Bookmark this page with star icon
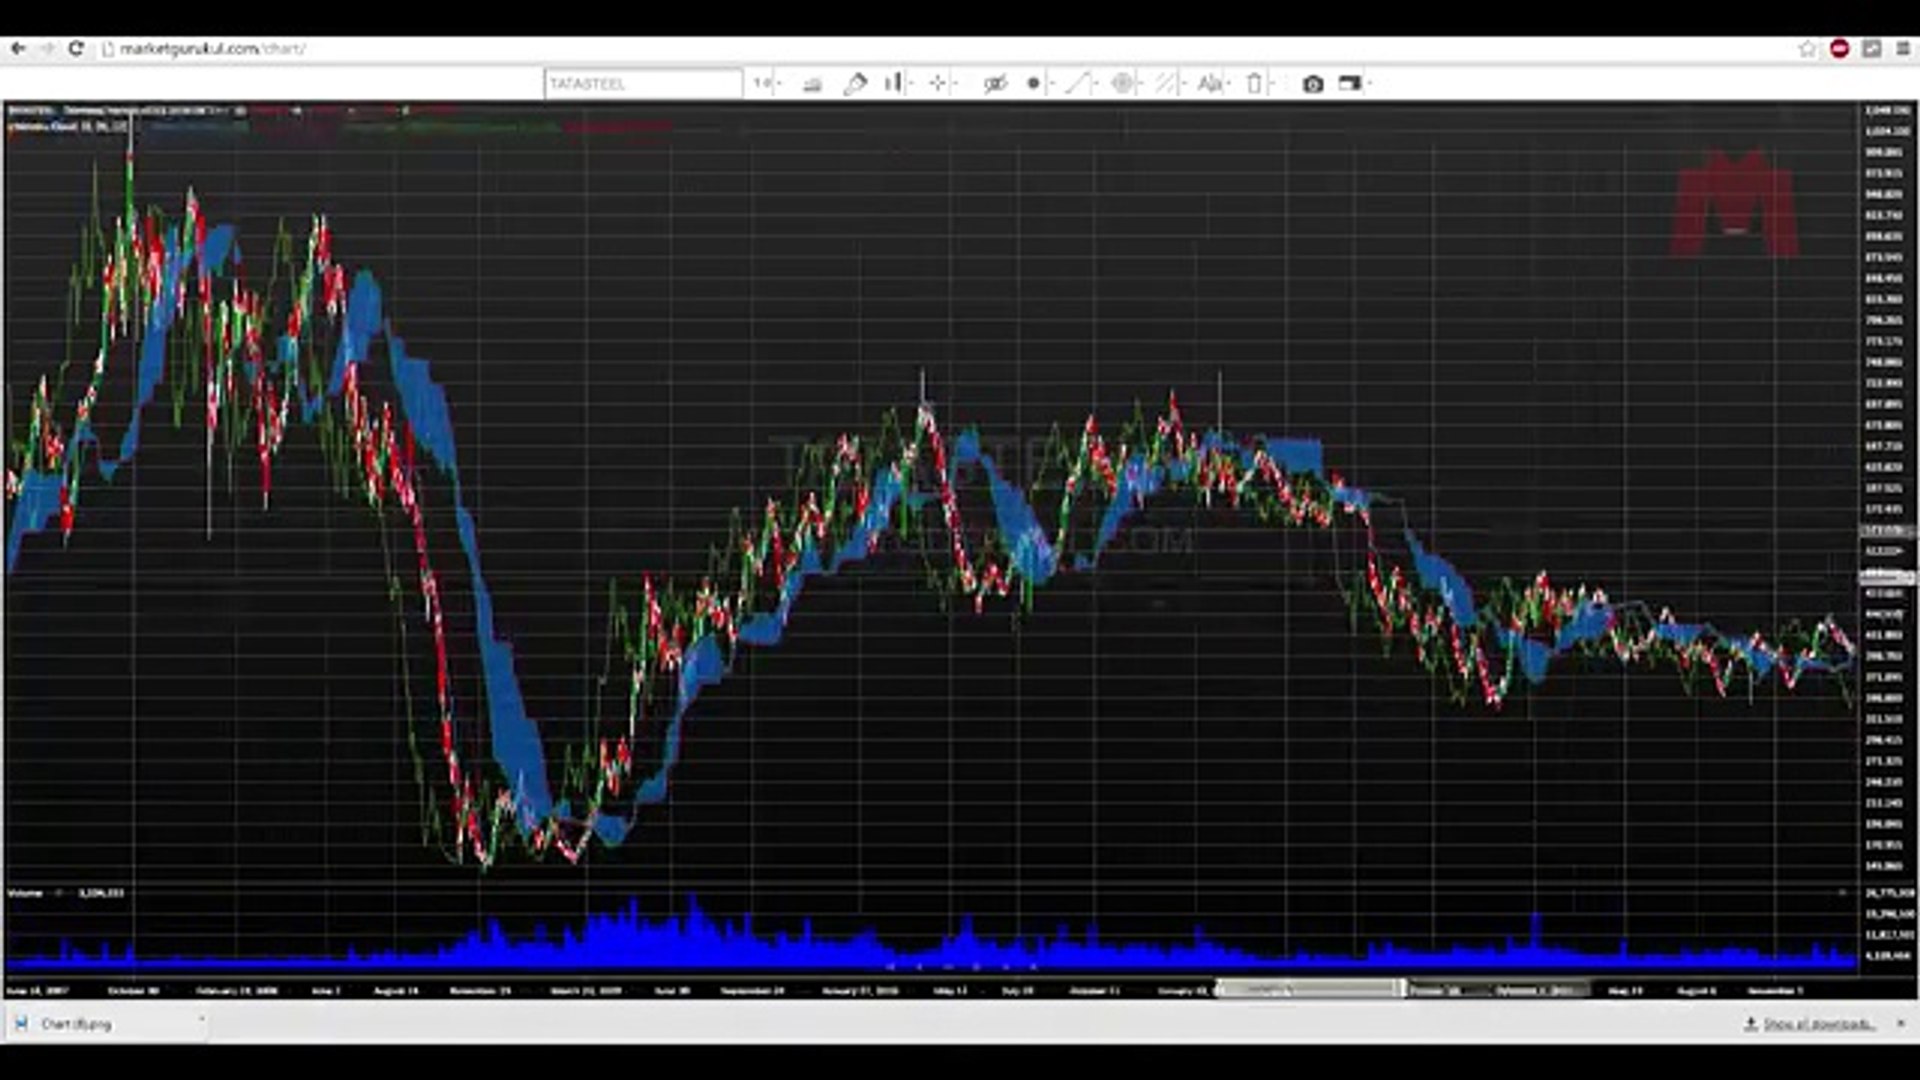Viewport: 1920px width, 1080px height. [x=1807, y=48]
